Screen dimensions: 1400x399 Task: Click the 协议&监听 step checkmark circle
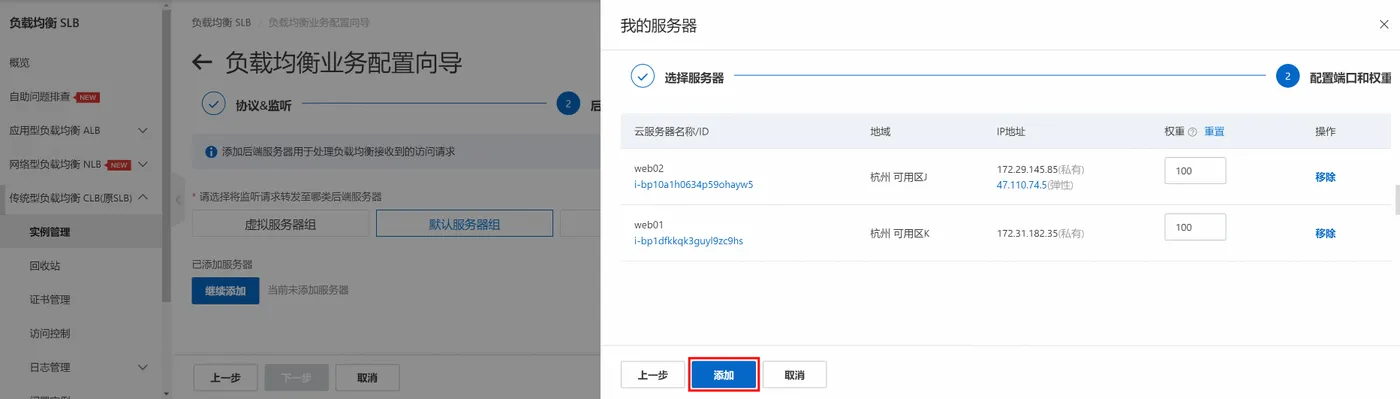click(x=214, y=104)
